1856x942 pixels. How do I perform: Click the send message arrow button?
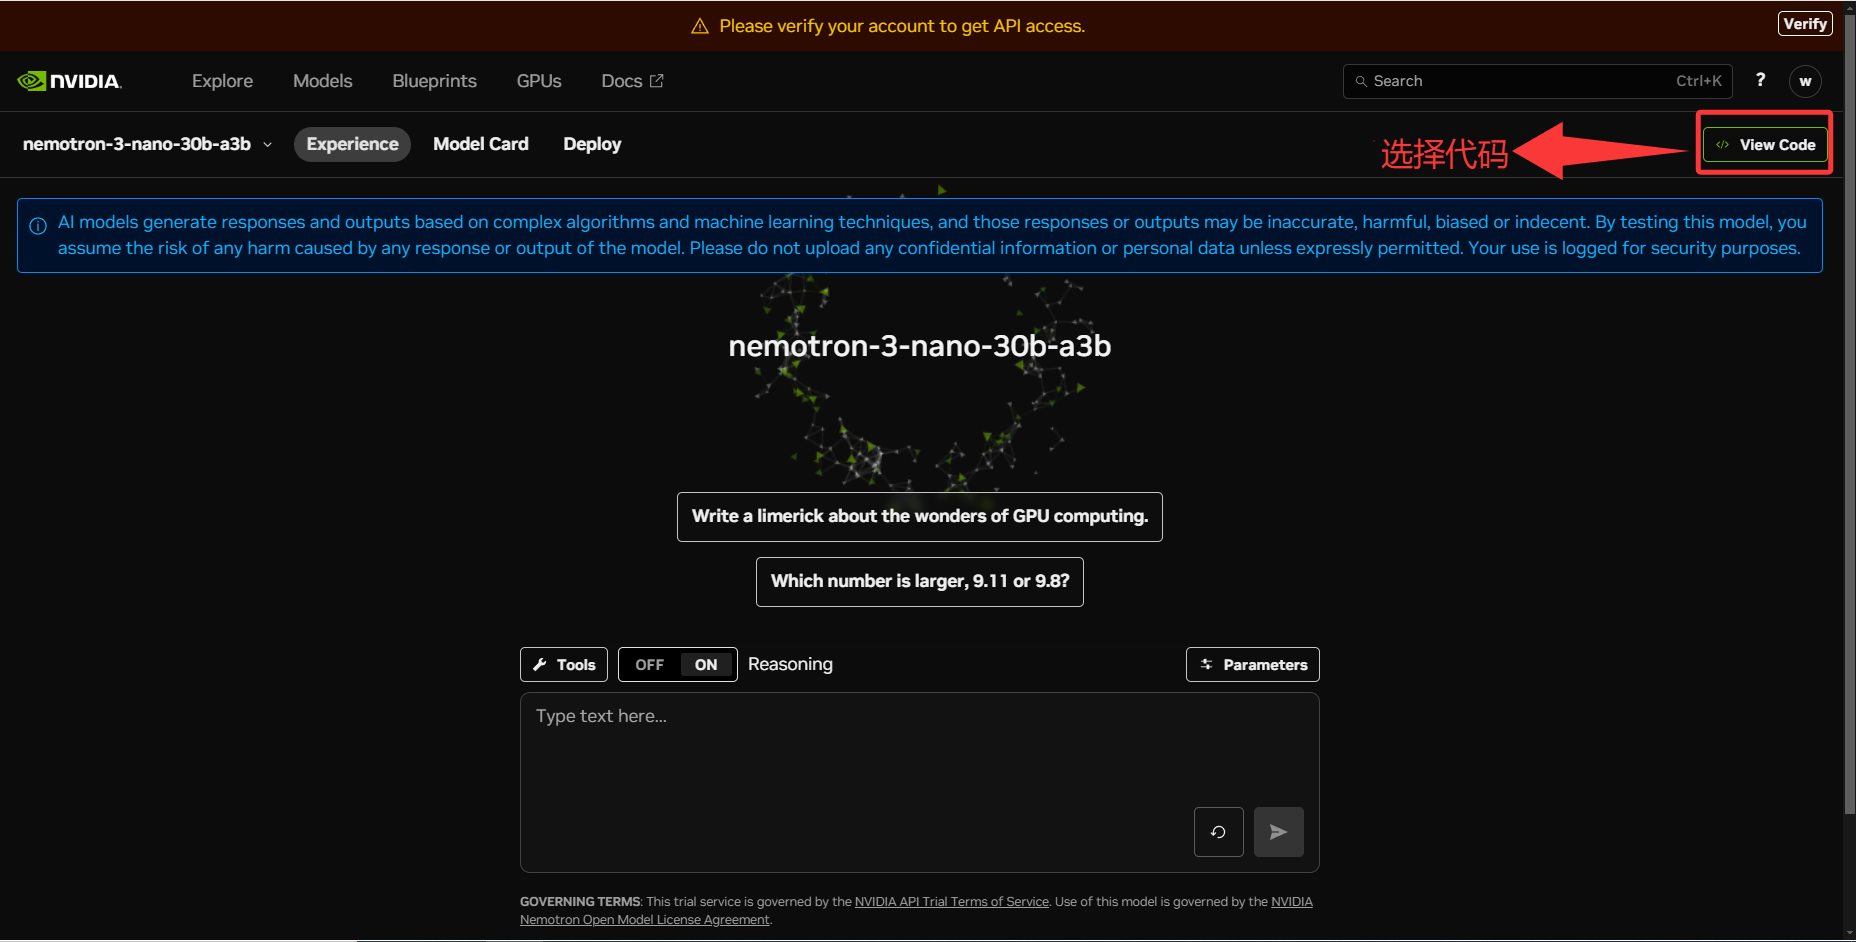click(x=1278, y=832)
